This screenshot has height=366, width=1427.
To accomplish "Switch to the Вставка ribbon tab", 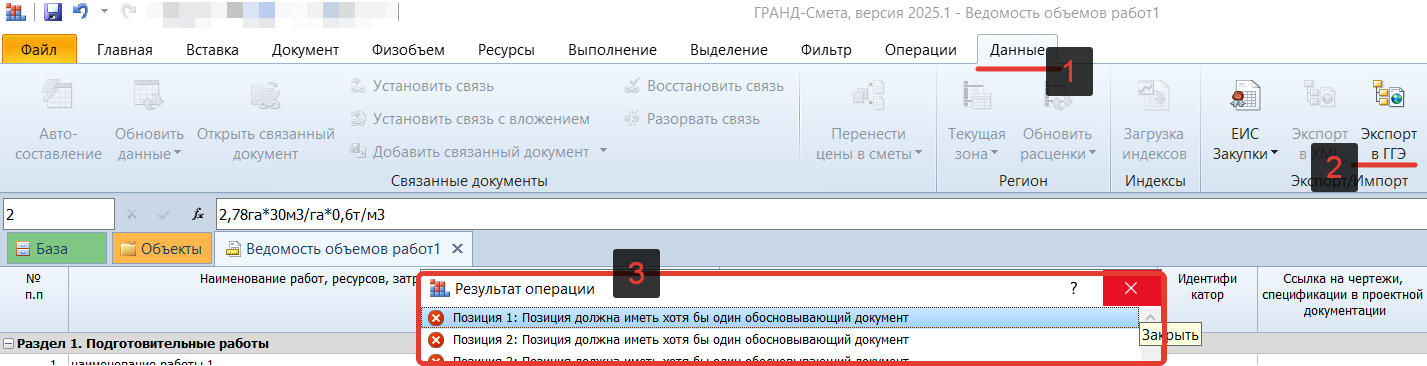I will pos(212,50).
